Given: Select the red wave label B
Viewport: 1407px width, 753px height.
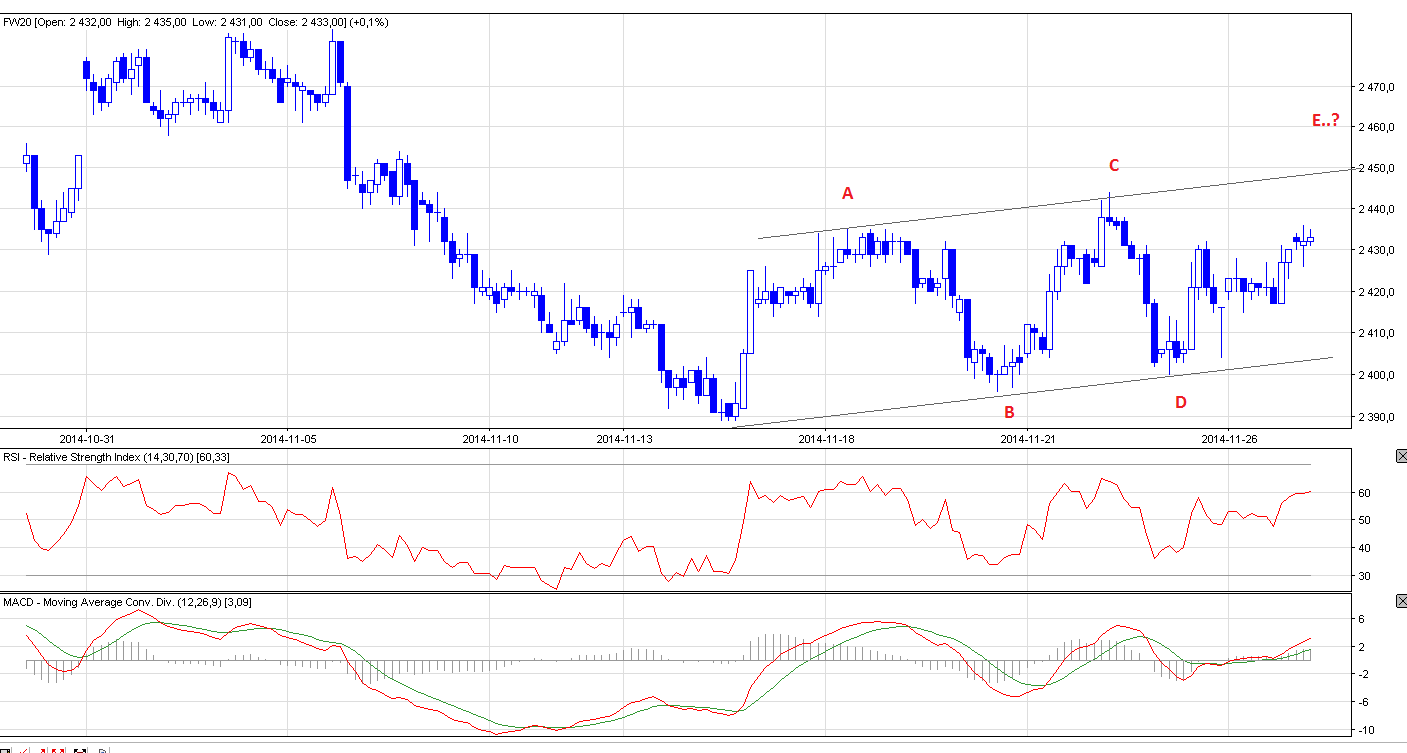Looking at the screenshot, I should coord(1009,412).
